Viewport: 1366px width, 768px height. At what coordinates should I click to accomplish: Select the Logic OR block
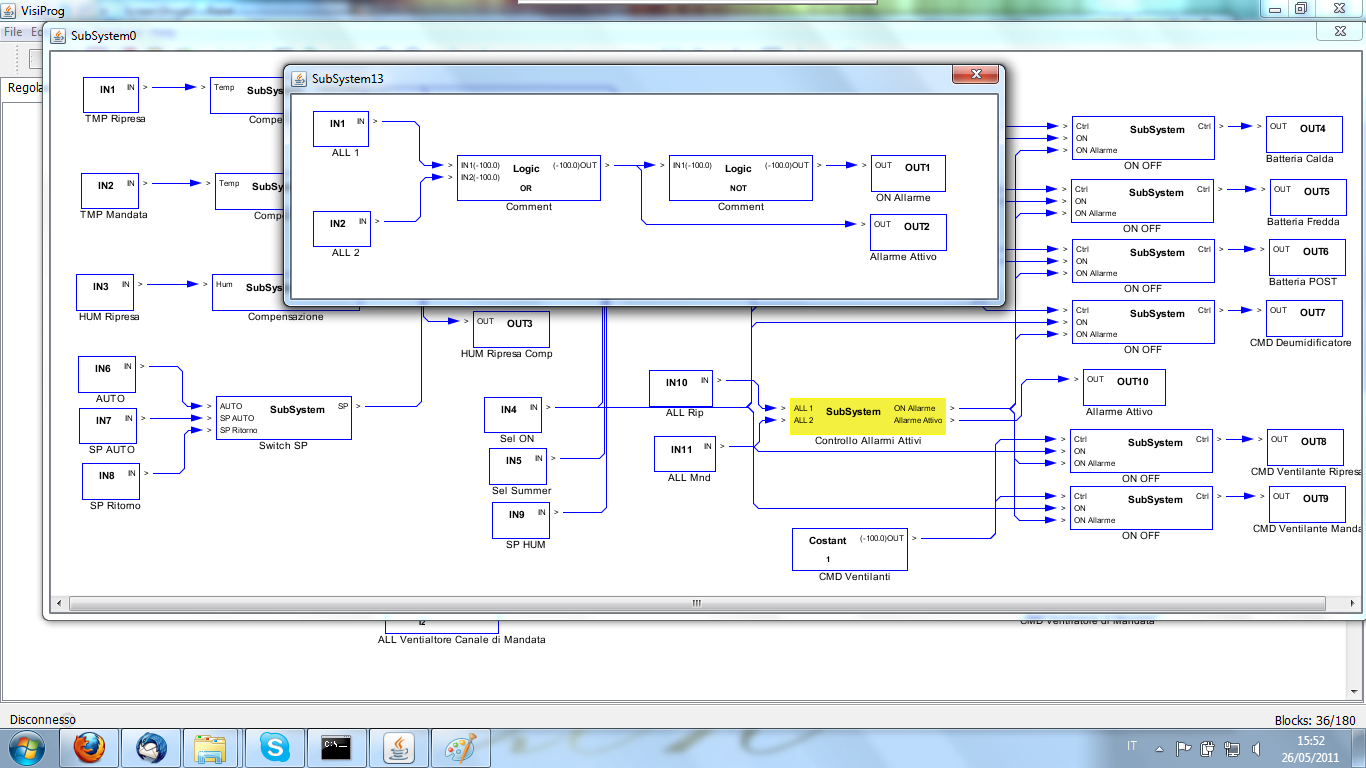[x=529, y=178]
